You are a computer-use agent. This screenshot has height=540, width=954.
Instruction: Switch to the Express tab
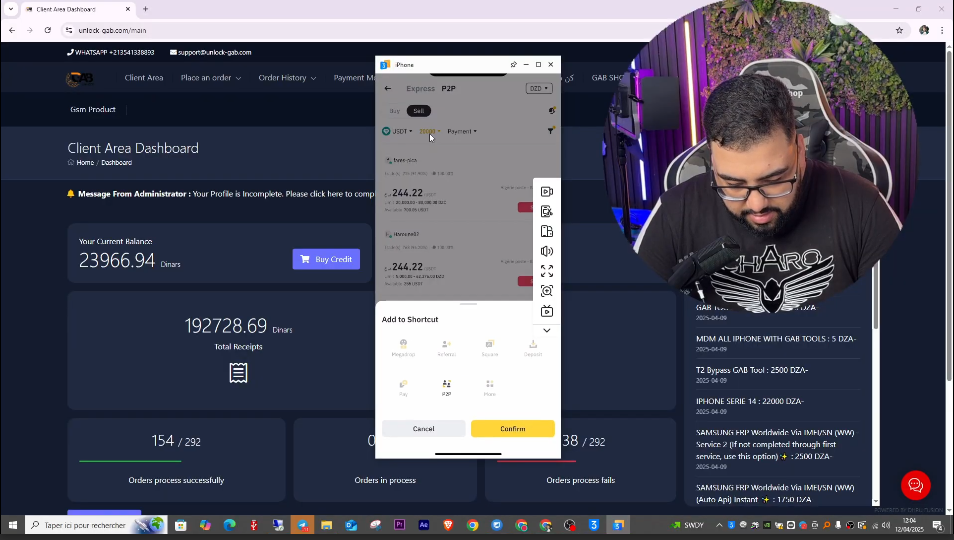tap(420, 88)
